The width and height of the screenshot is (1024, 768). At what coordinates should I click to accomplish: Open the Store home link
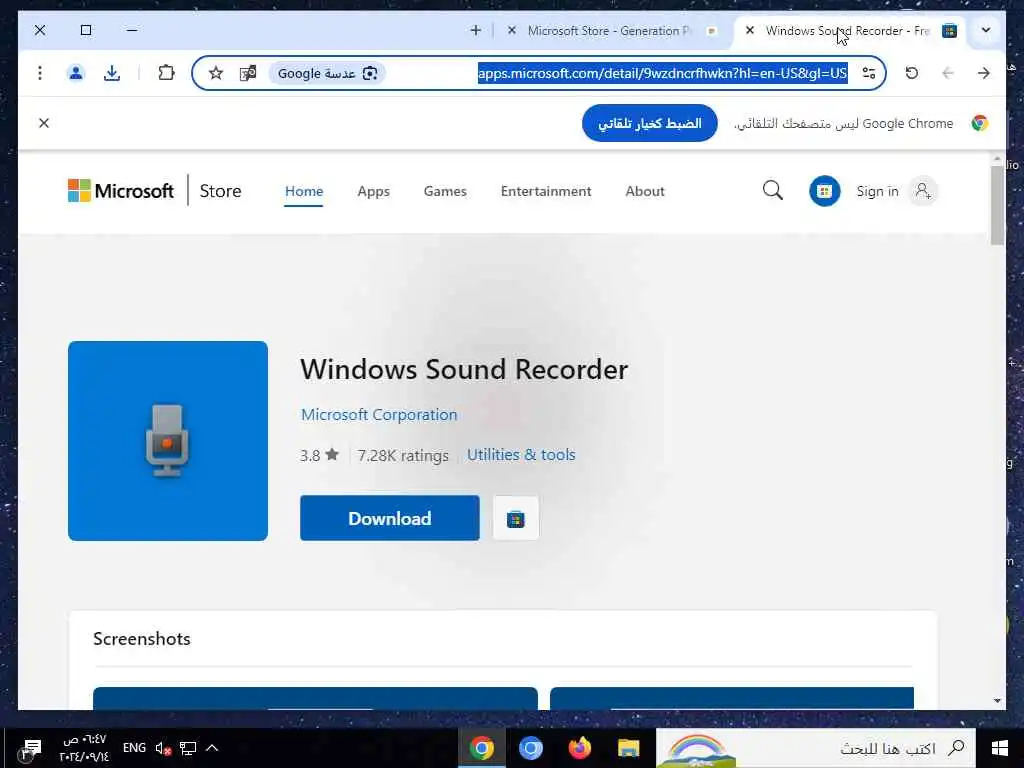pyautogui.click(x=220, y=191)
